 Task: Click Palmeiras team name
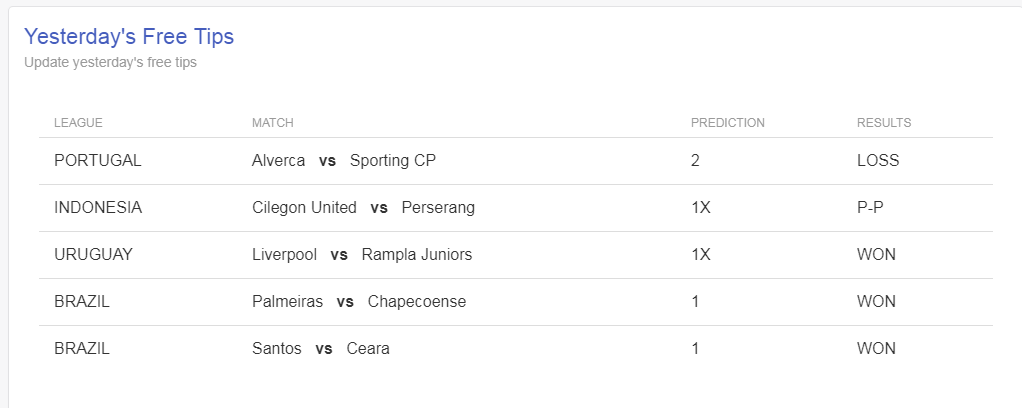(287, 301)
